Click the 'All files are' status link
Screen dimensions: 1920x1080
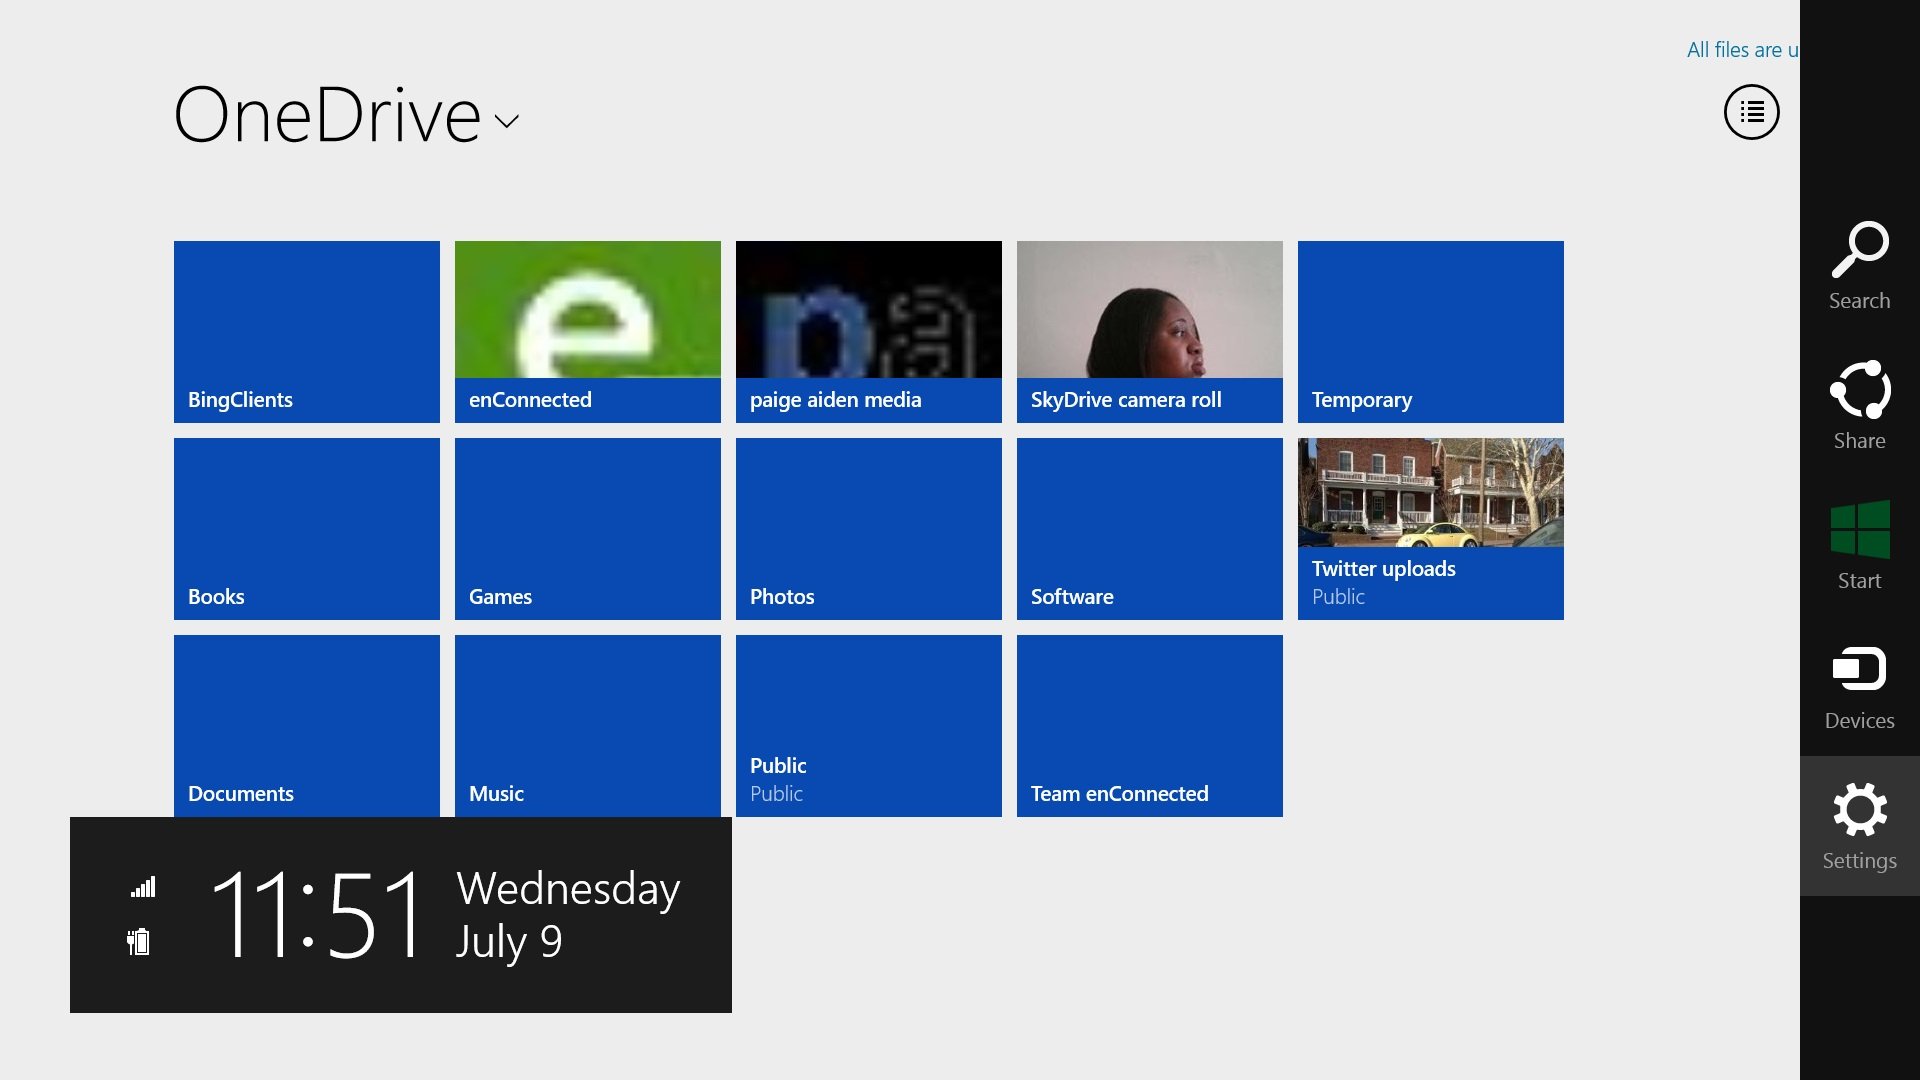point(1743,50)
